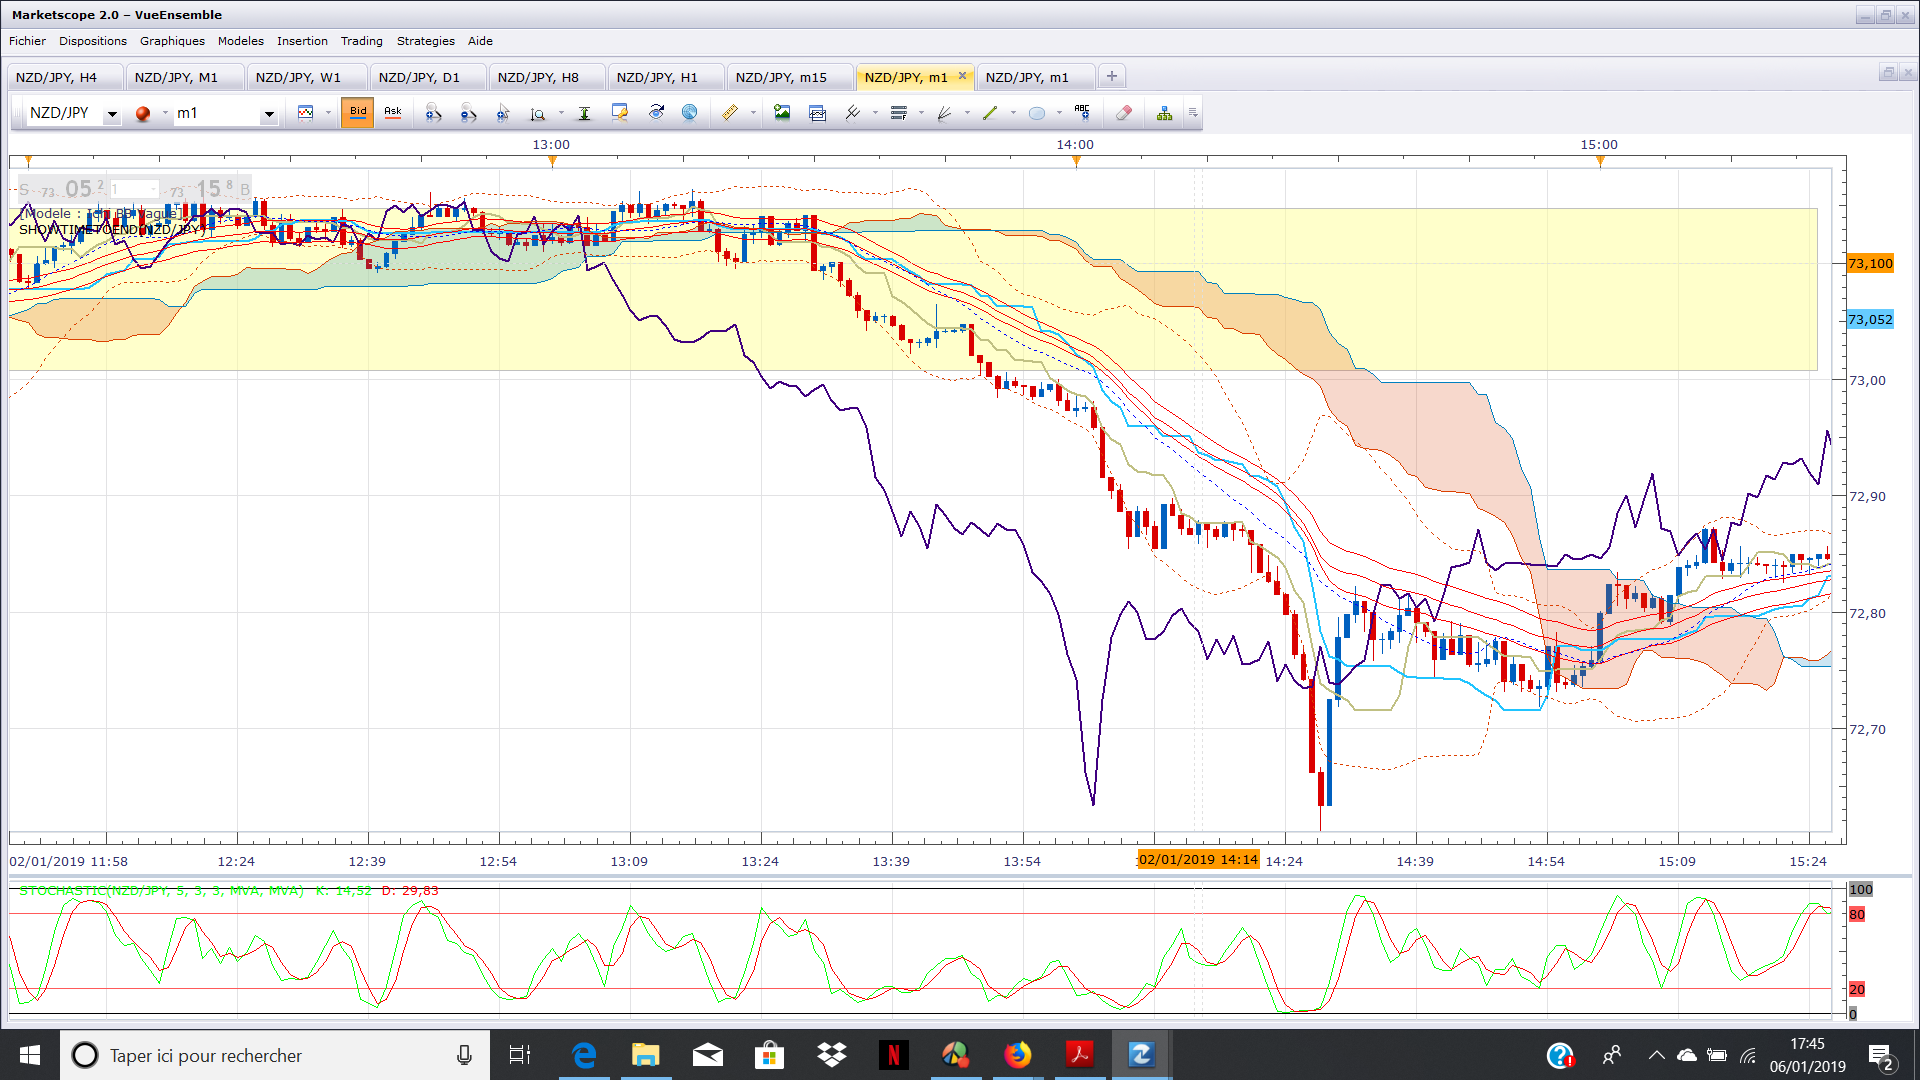Viewport: 1920px width, 1080px height.
Task: Click the save chart image icon
Action: pyautogui.click(x=782, y=113)
